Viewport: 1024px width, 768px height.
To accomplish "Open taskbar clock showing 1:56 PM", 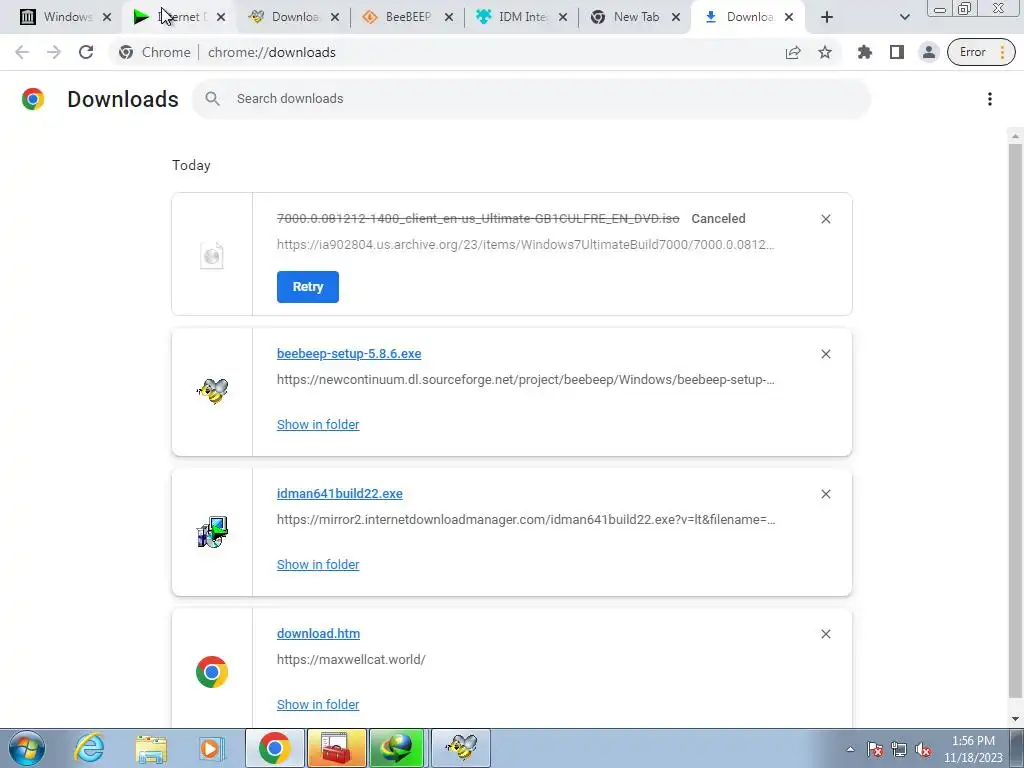I will 972,749.
